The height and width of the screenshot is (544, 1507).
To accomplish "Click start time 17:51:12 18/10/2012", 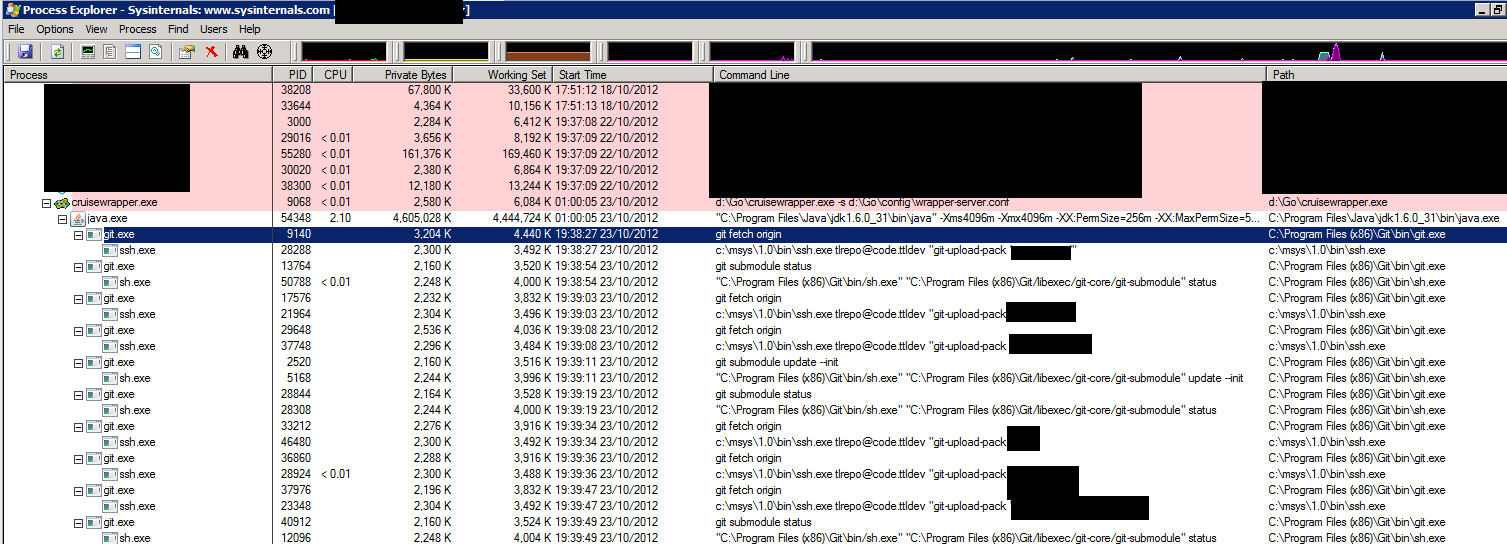I will pos(607,90).
